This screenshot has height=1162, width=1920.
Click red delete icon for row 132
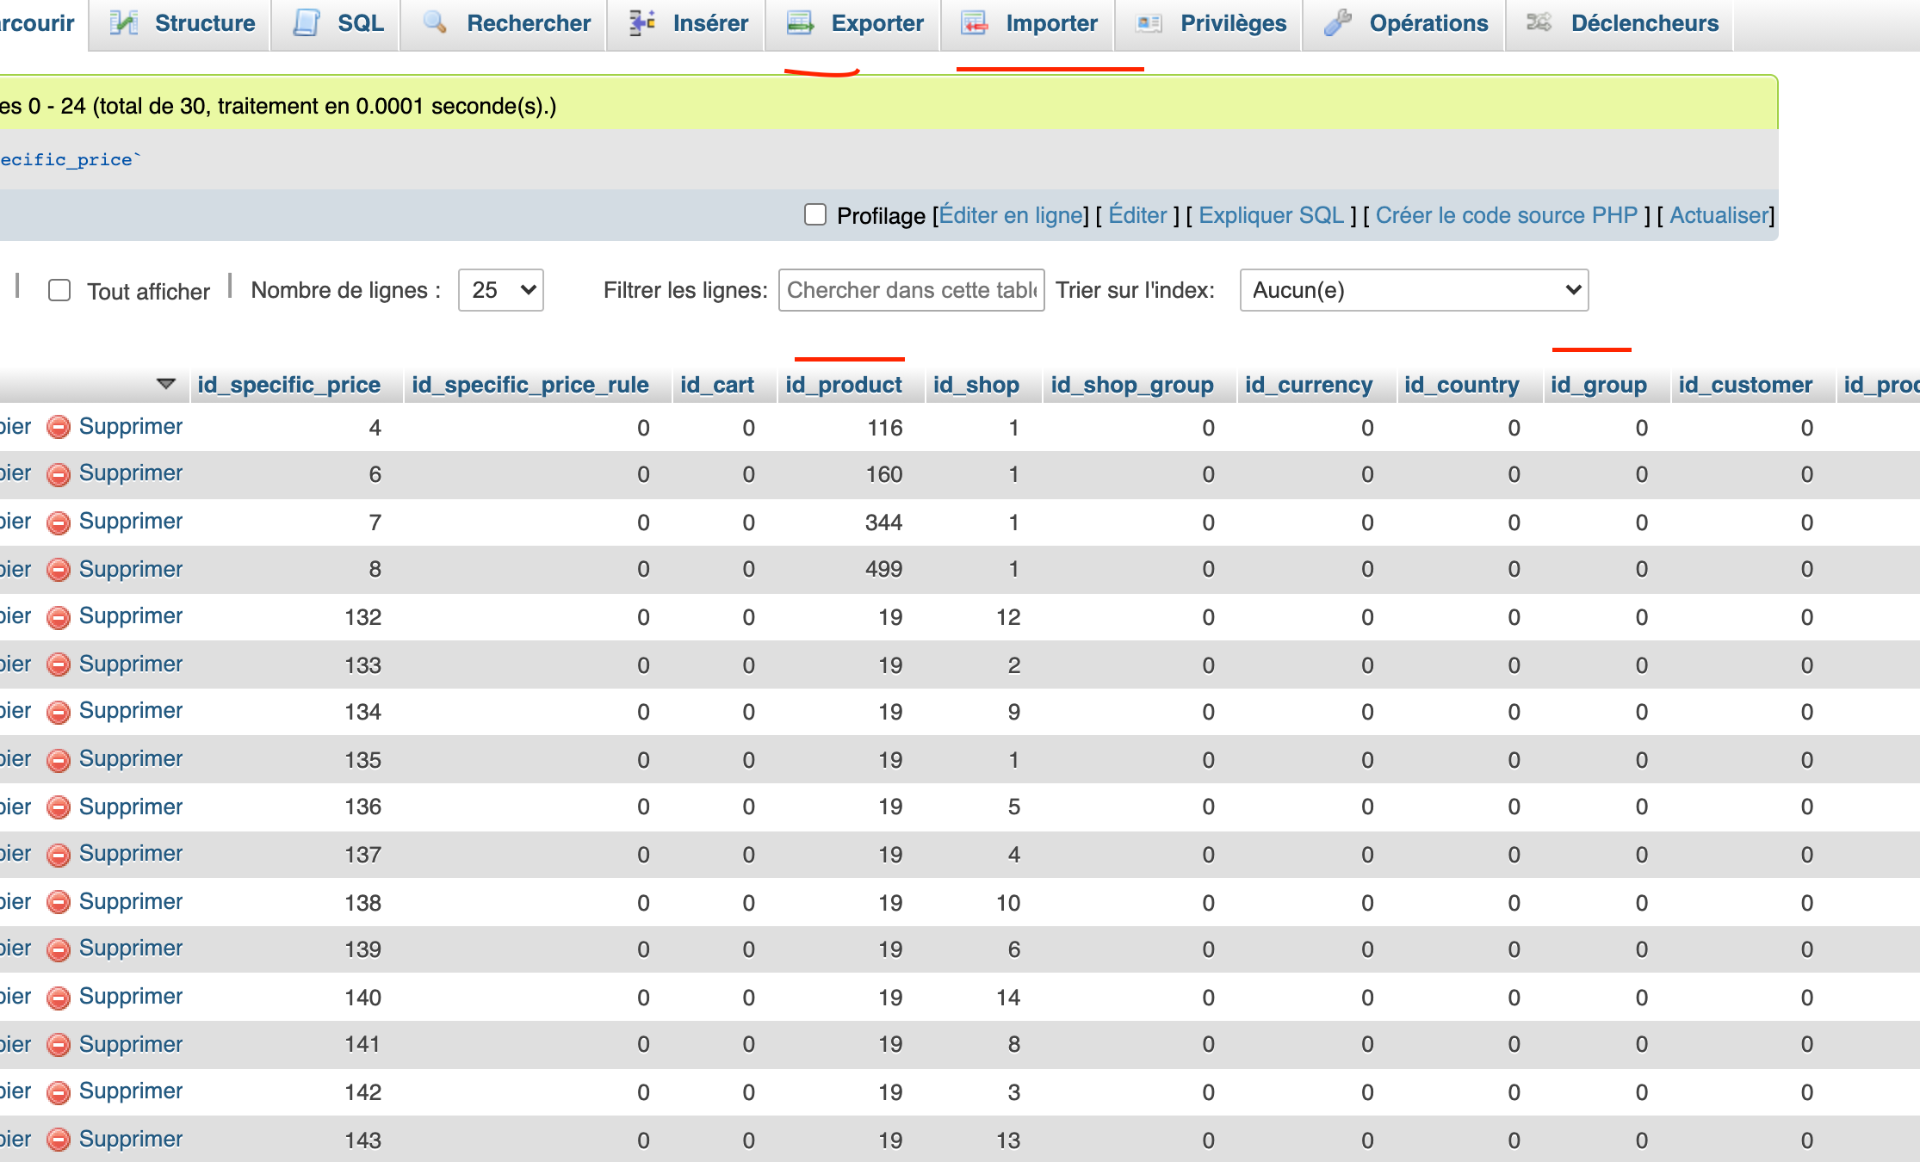click(59, 617)
